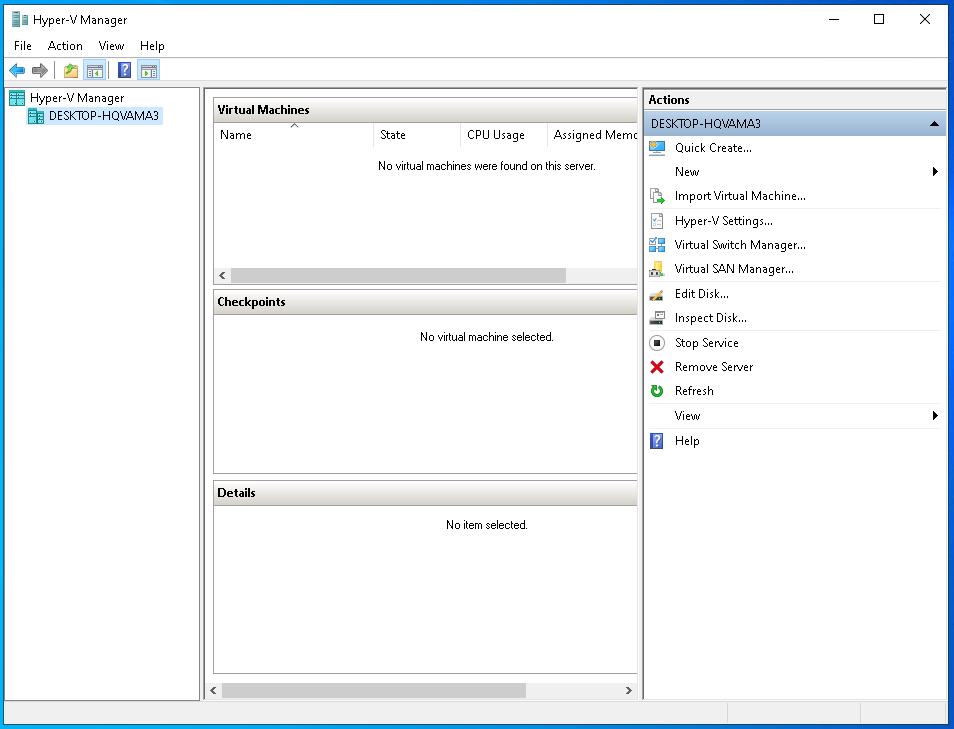Click the Help question mark icon in Actions
The height and width of the screenshot is (729, 954).
657,441
